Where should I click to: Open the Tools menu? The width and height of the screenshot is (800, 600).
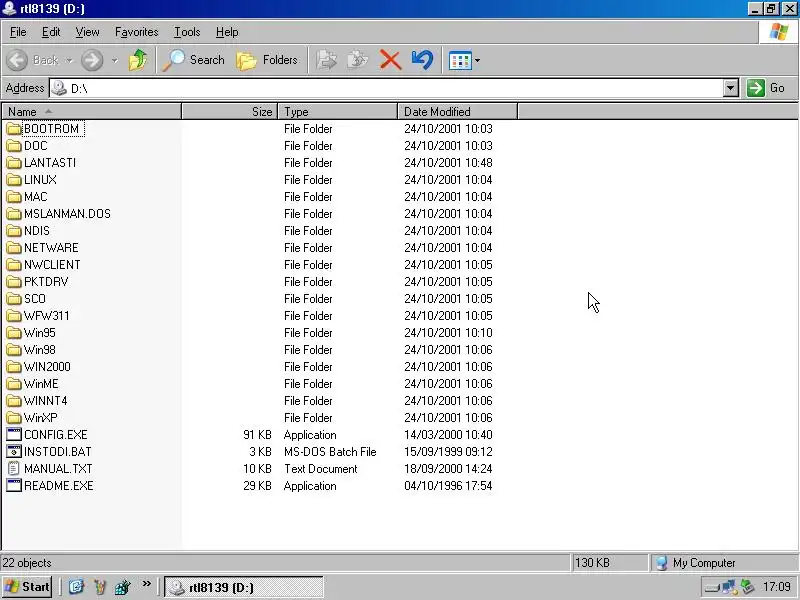pyautogui.click(x=187, y=32)
